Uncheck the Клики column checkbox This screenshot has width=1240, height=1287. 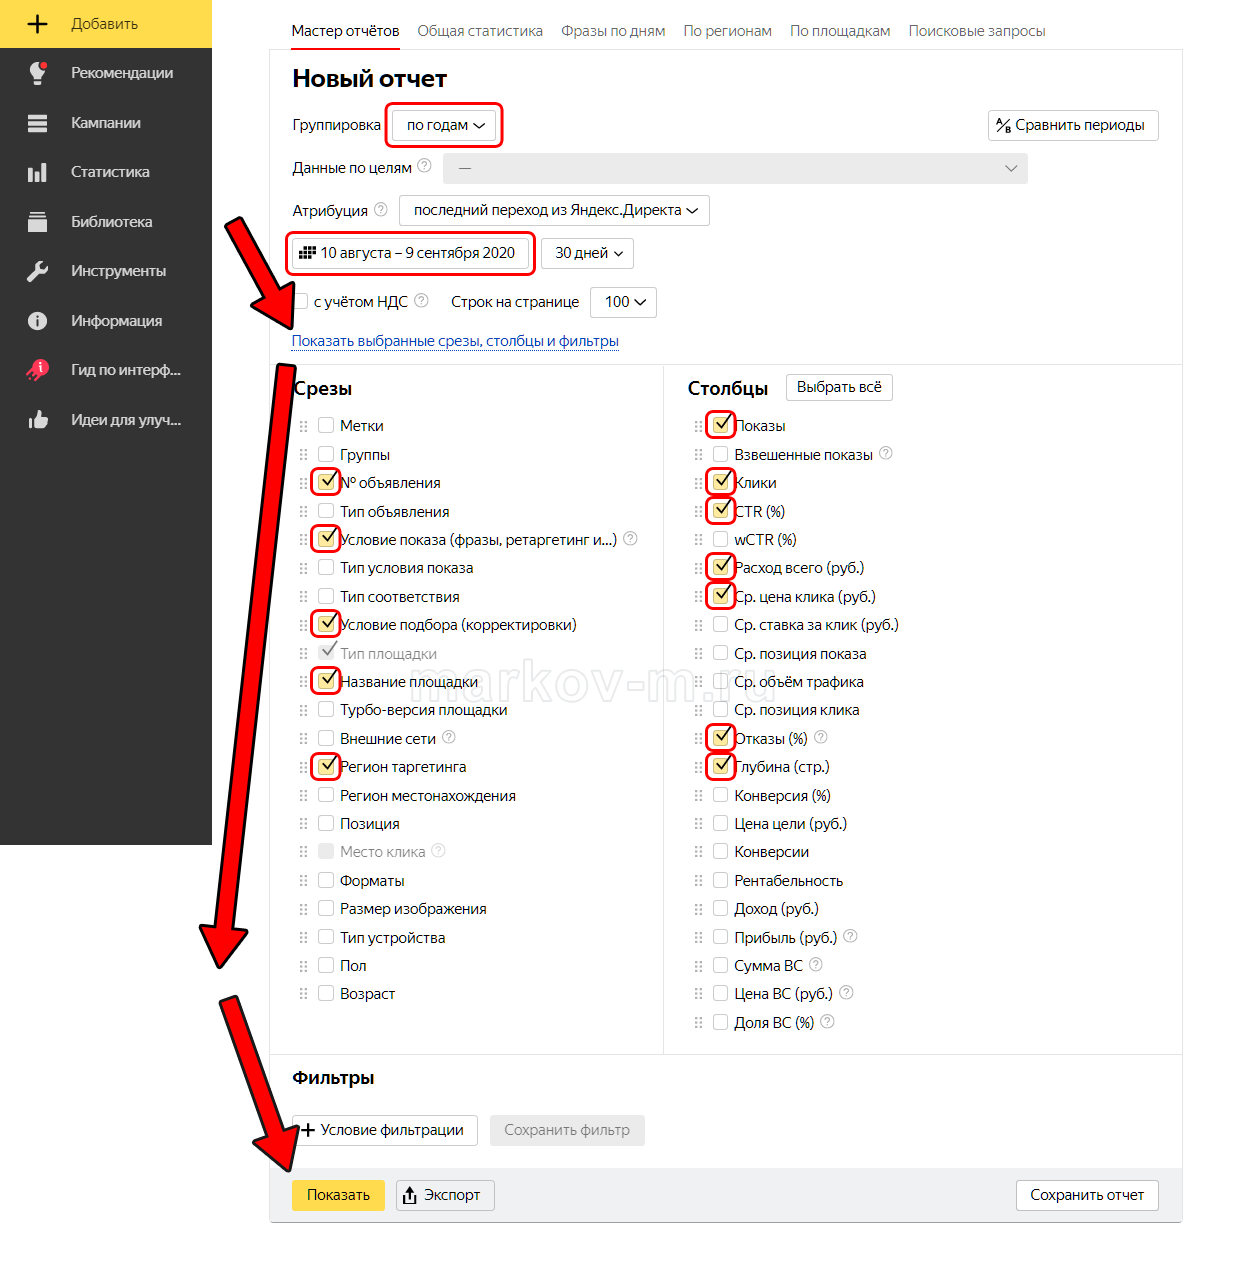coord(721,482)
